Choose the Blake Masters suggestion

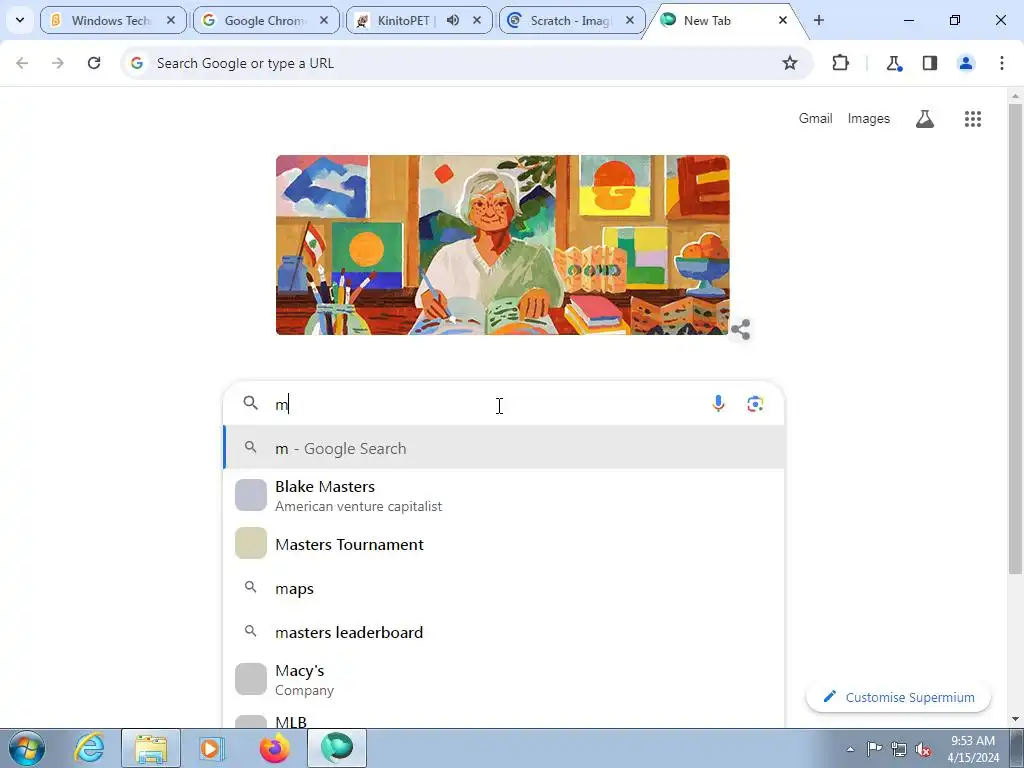coord(504,496)
